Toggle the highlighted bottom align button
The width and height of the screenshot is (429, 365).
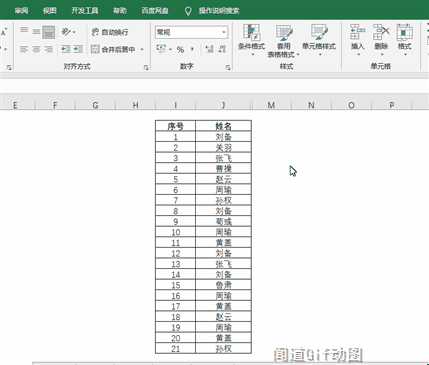[49, 32]
